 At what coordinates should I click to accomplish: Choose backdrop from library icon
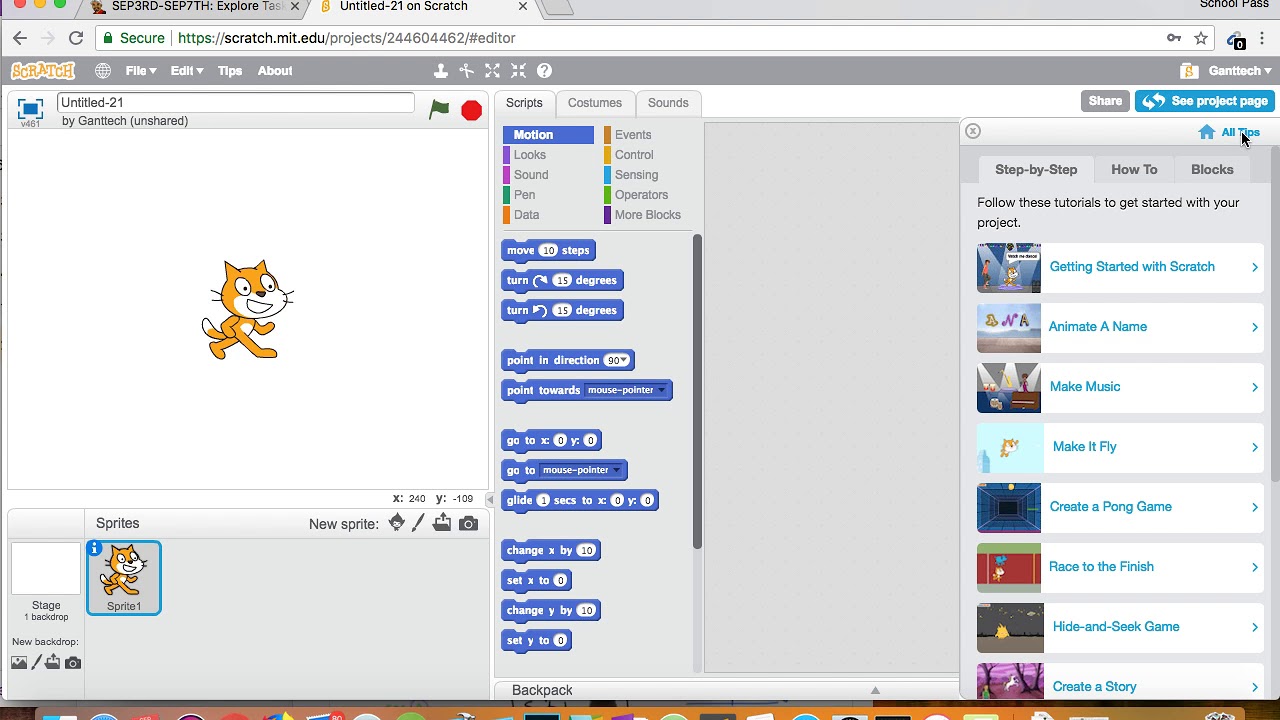19,662
